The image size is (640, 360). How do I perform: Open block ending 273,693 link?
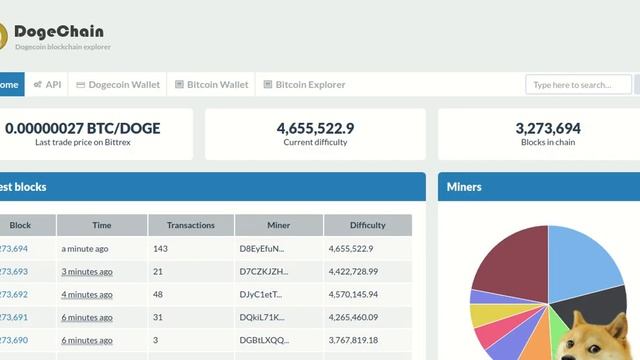[x=14, y=271]
